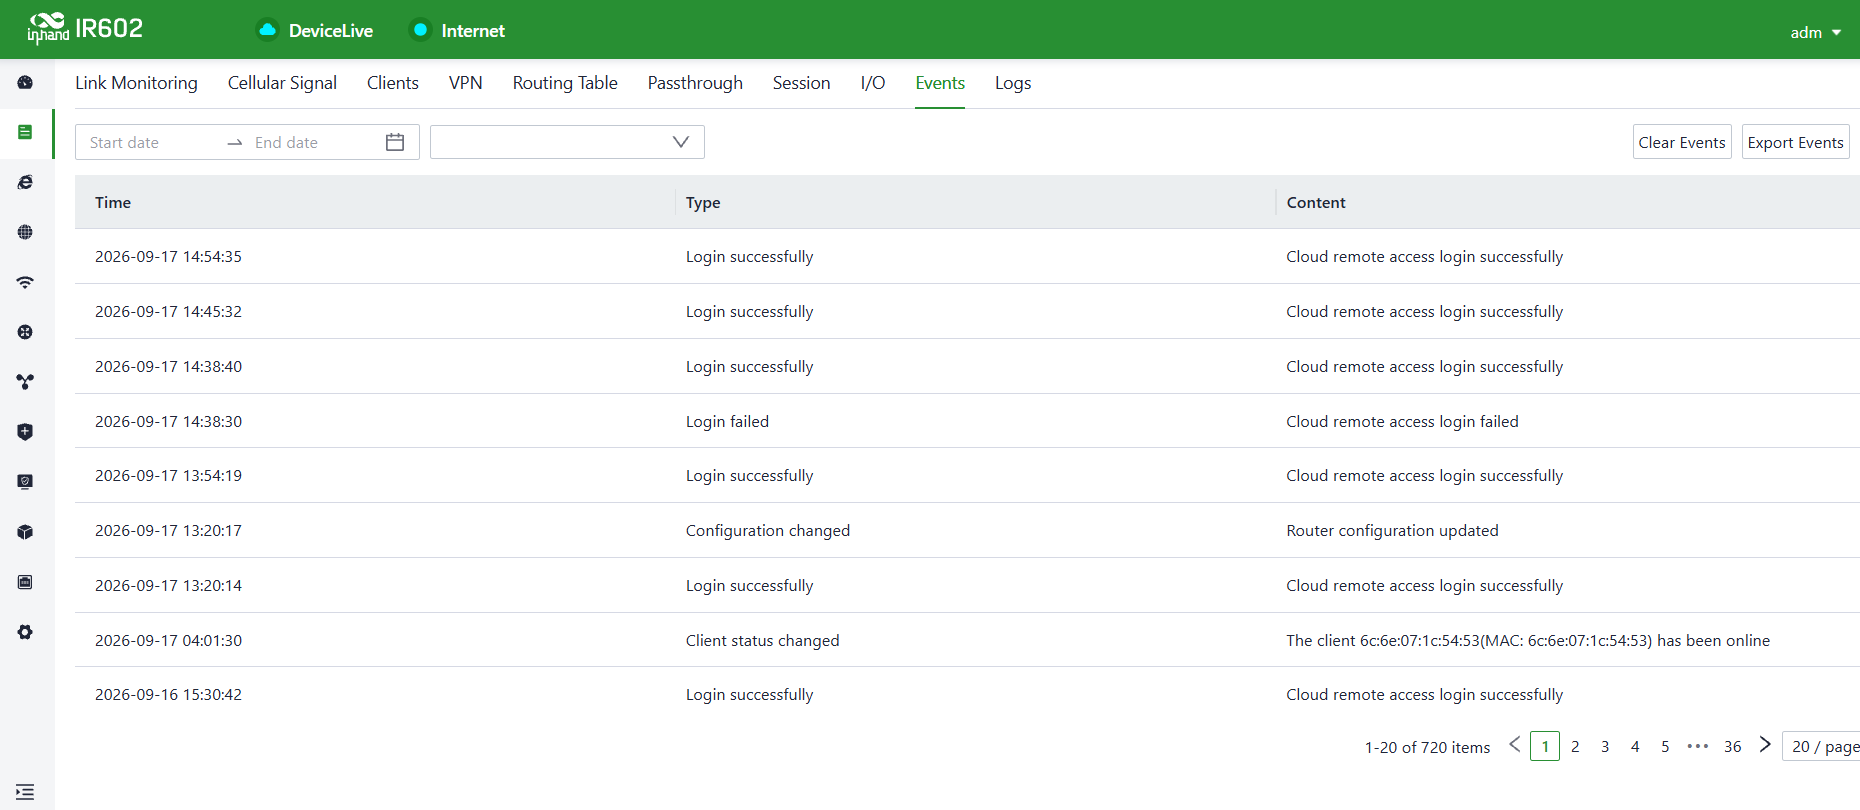Switch to I/O tab
The image size is (1860, 810).
click(x=873, y=83)
